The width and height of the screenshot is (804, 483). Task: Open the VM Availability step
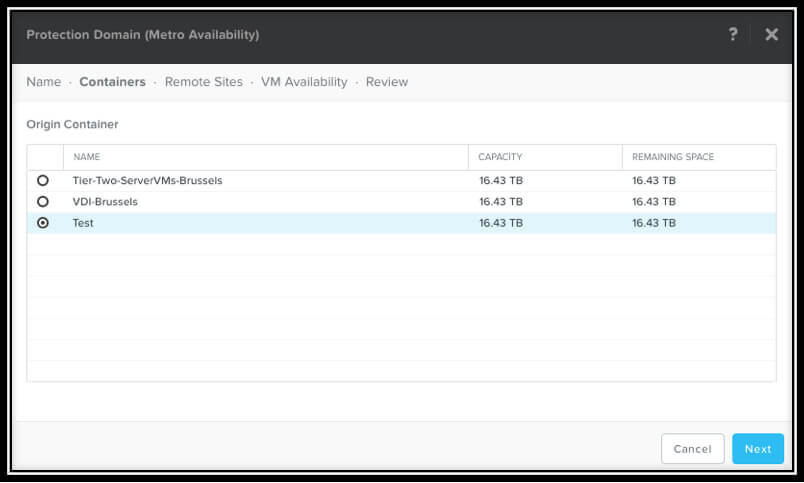pos(304,82)
